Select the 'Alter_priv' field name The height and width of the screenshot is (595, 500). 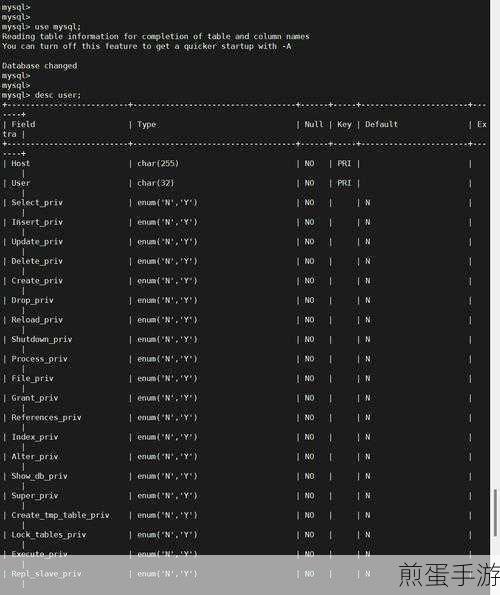click(x=35, y=457)
